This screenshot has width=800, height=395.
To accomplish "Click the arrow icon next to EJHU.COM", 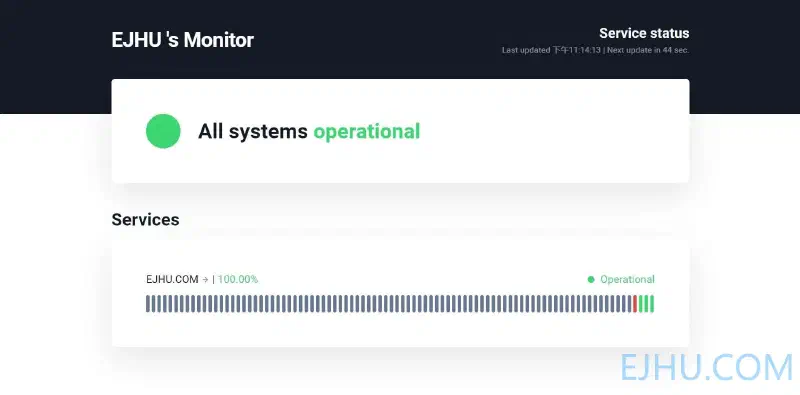I will point(205,280).
